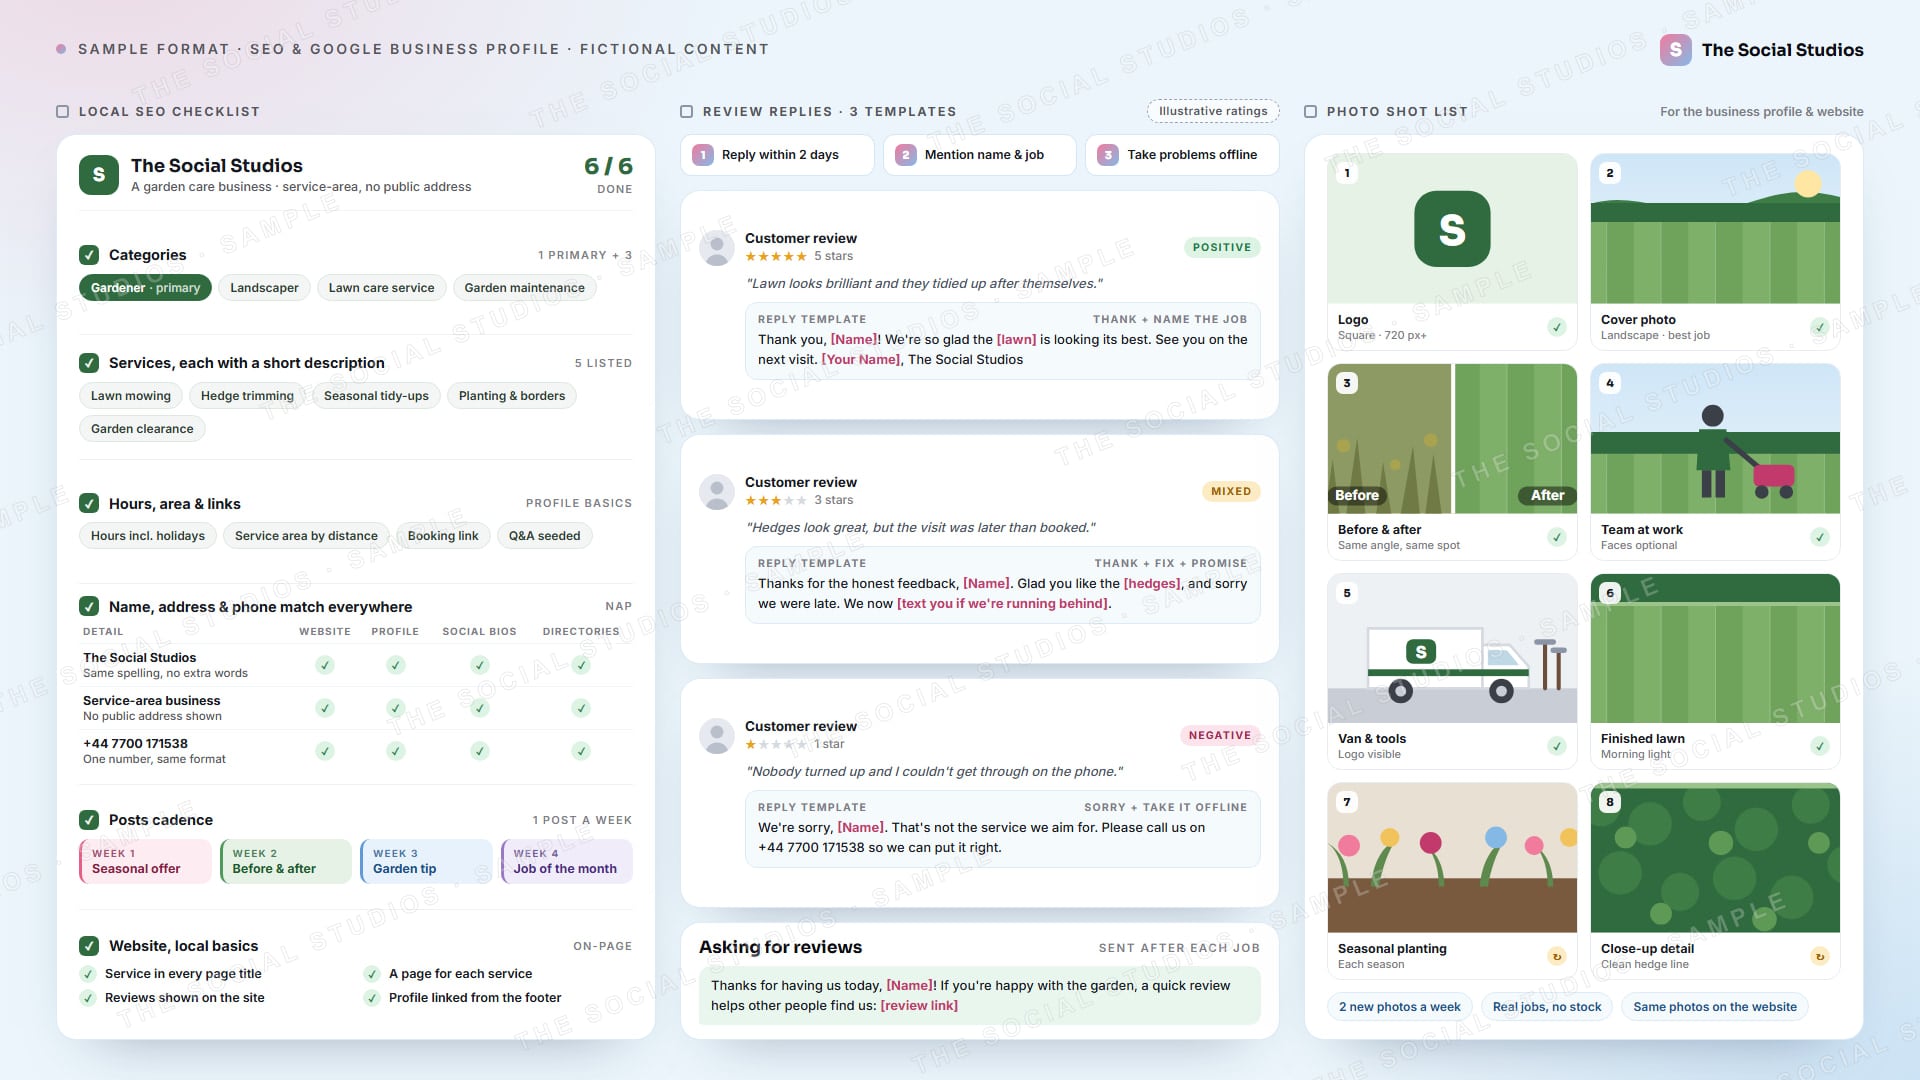Viewport: 1920px width, 1080px height.
Task: Click the done tick on Before & after card
Action: (x=1557, y=537)
